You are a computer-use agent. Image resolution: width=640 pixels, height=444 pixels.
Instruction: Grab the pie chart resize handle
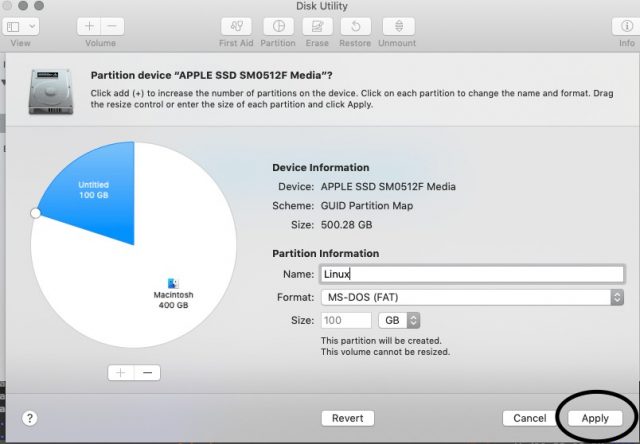36,213
